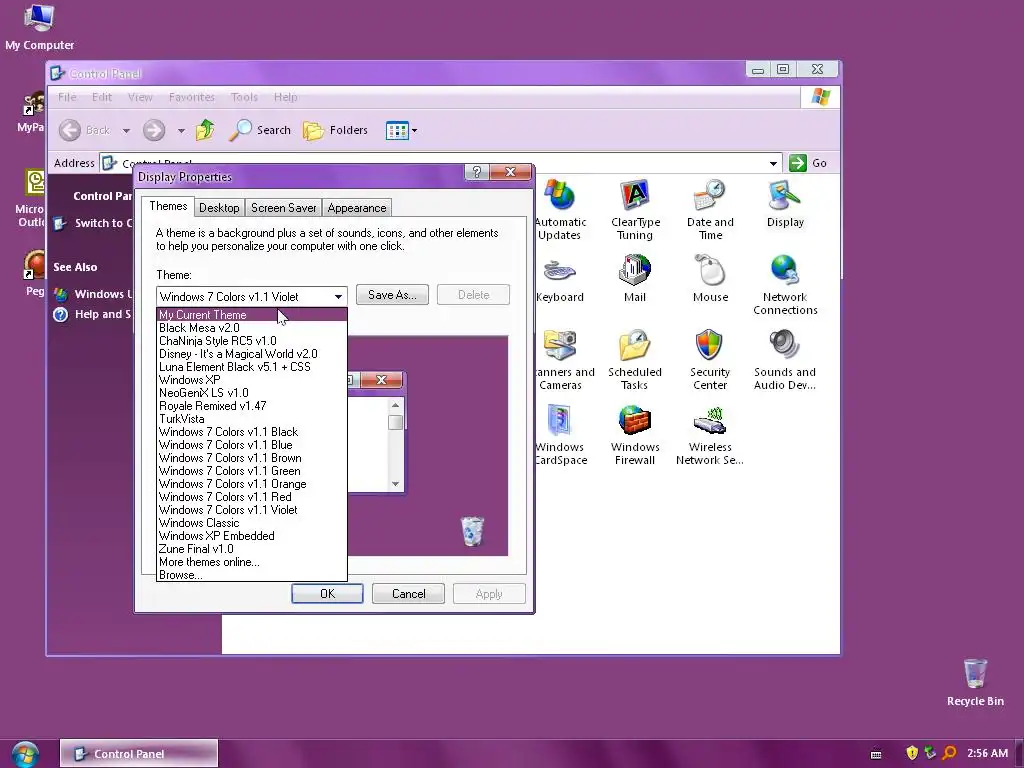The width and height of the screenshot is (1024, 768).
Task: Open the Favorites menu
Action: click(191, 97)
